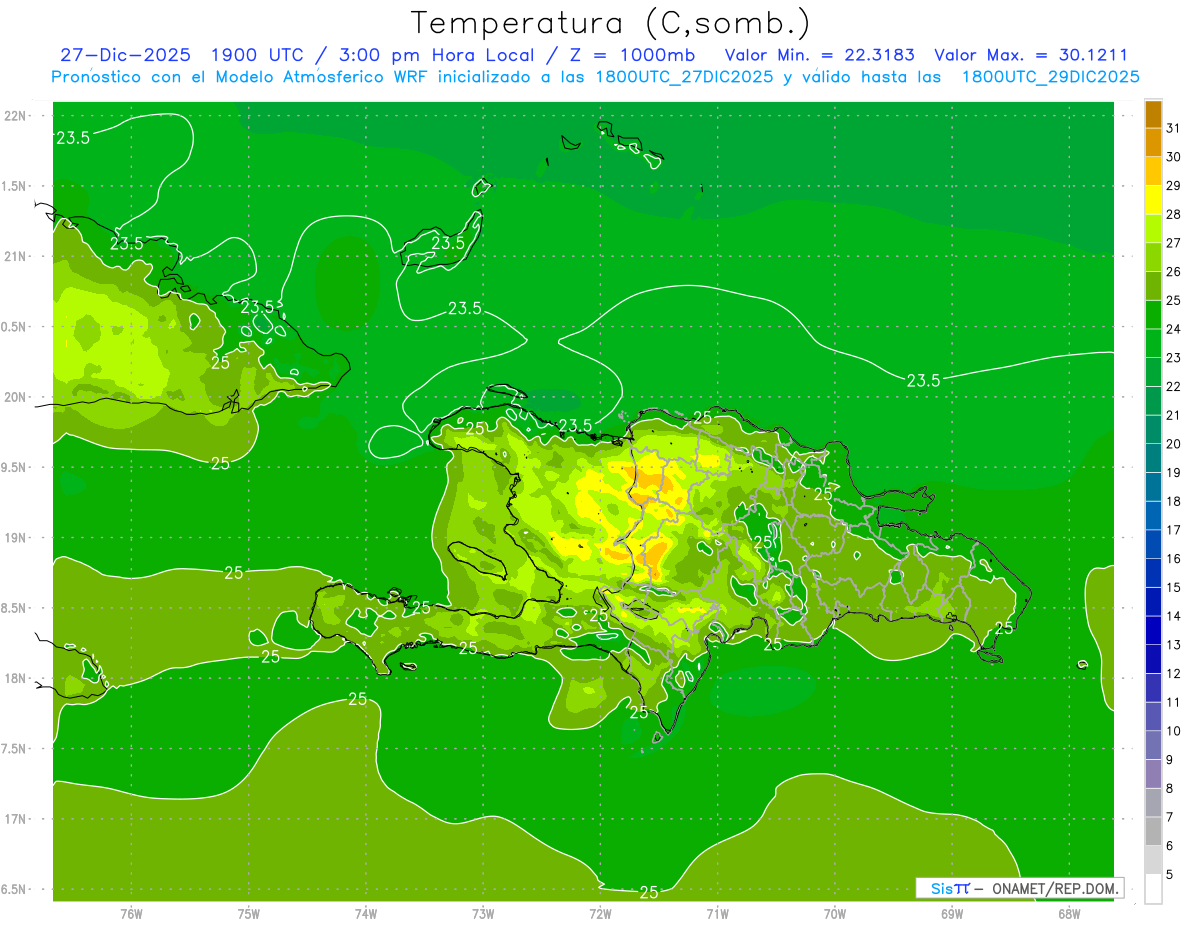Click the color scale label '14'
The height and width of the screenshot is (927, 1200).
(x=1173, y=616)
